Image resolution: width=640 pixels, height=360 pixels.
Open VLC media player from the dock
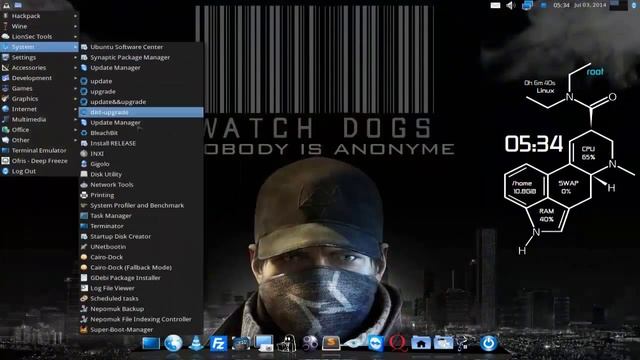click(196, 343)
